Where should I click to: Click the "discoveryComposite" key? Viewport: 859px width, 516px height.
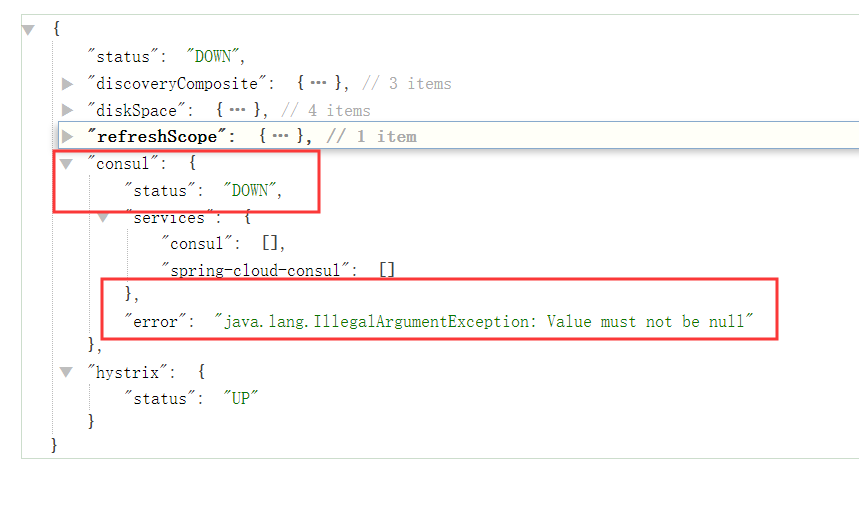177,84
